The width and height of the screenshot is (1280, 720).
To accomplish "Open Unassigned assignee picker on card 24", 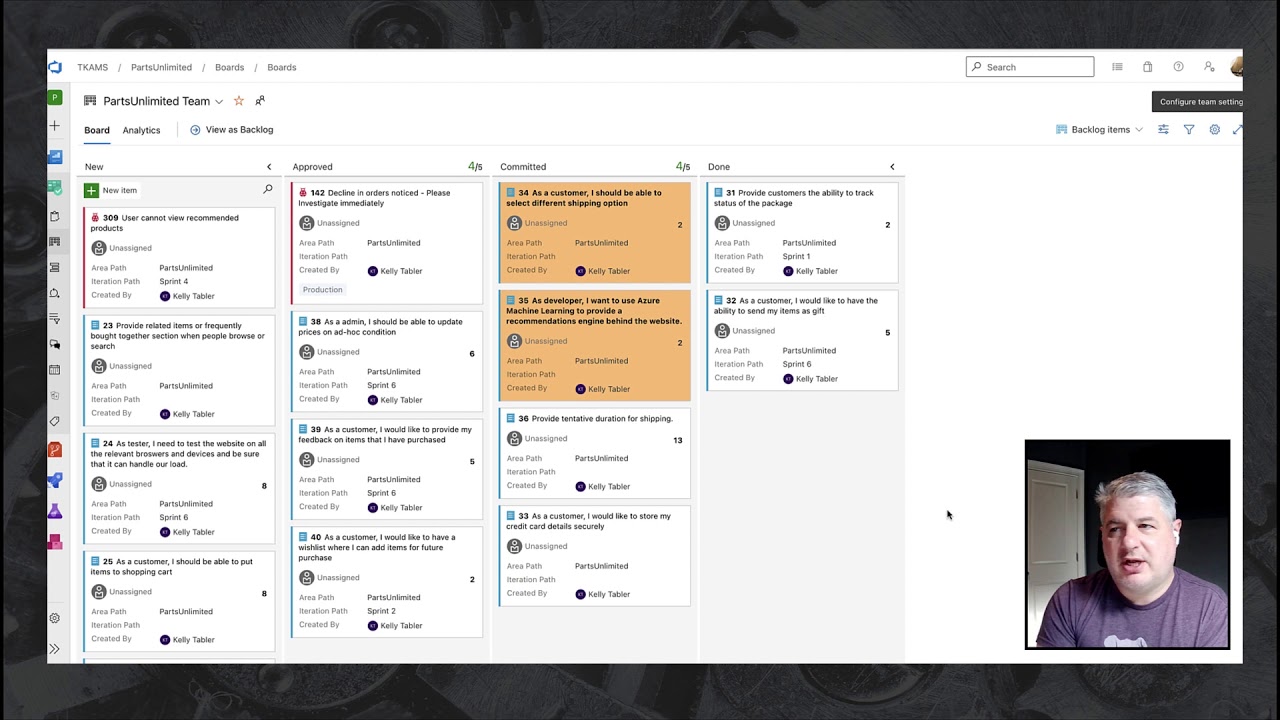I will pos(121,484).
